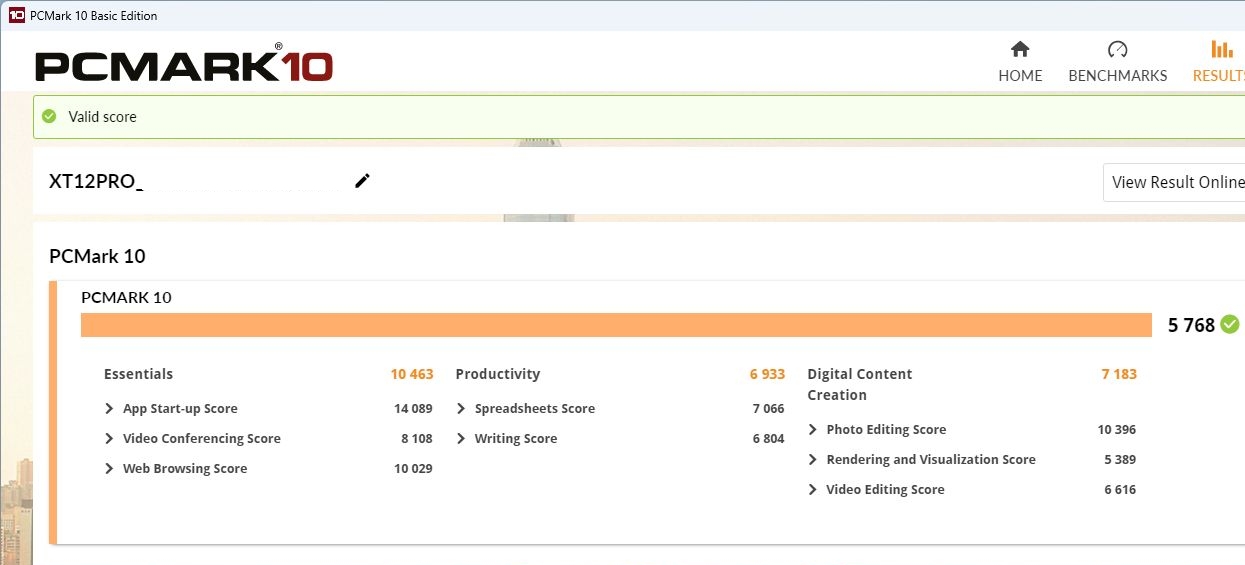Click the overall score 5 768

pos(1191,325)
